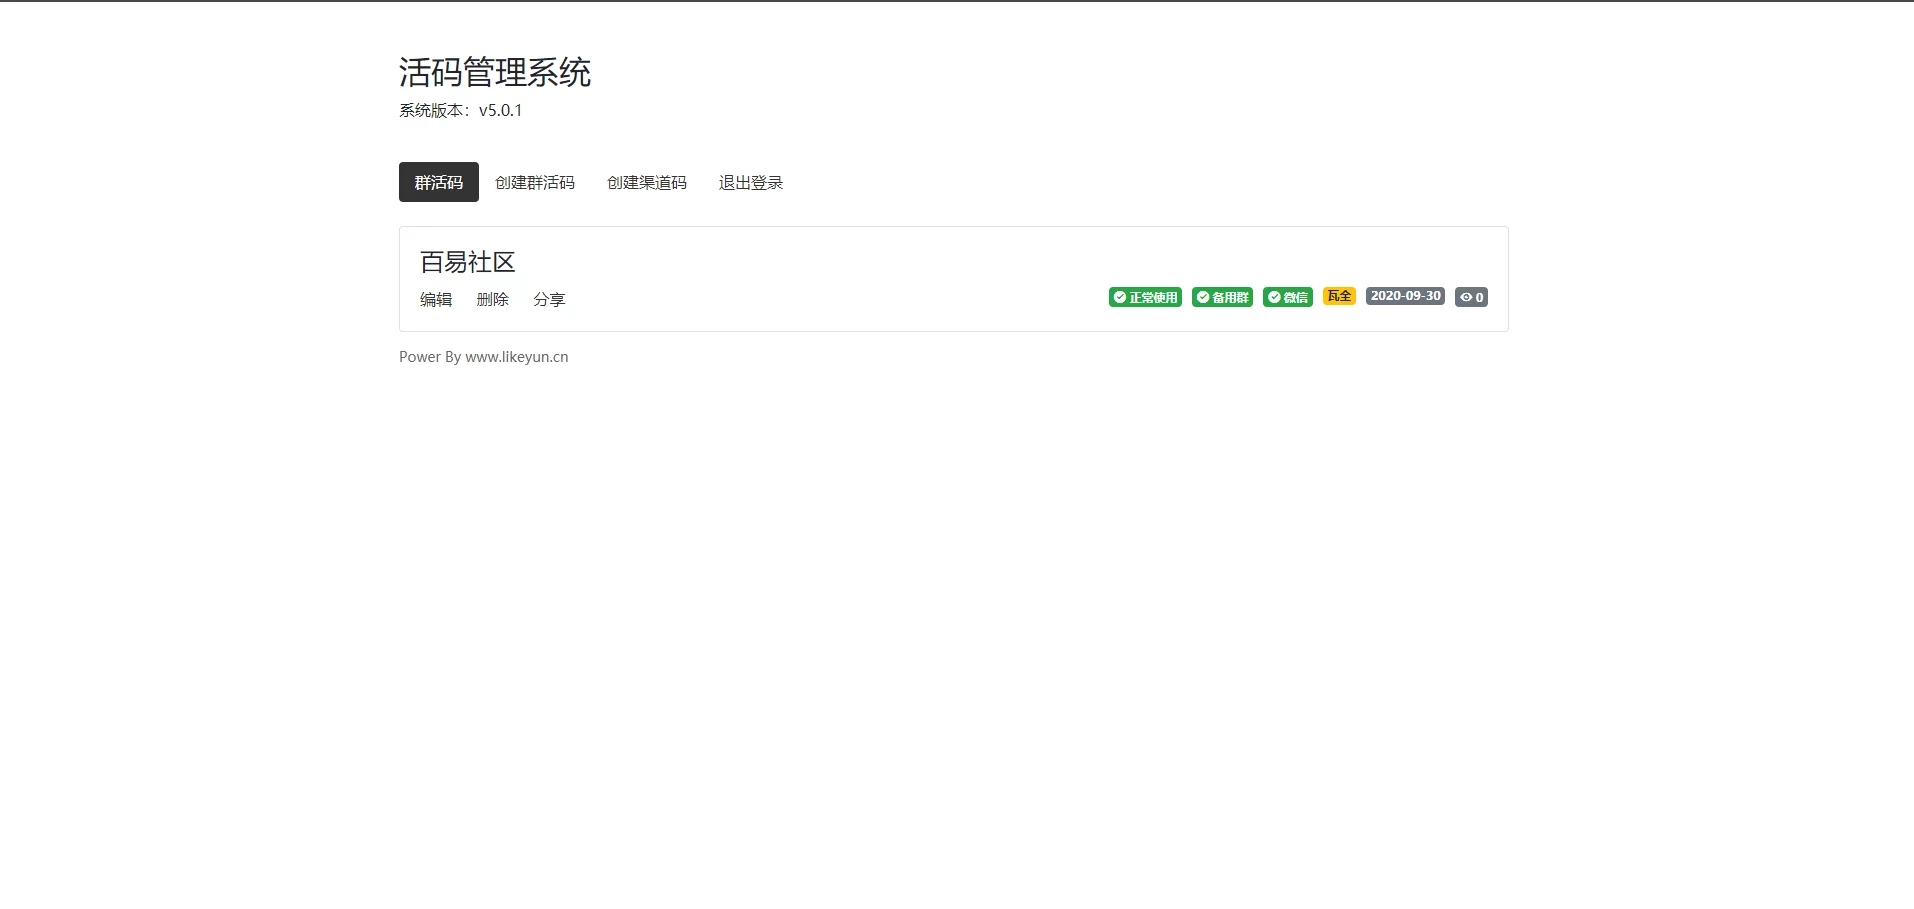Click the 活码管理系统 page heading
The height and width of the screenshot is (909, 1914).
tap(495, 72)
